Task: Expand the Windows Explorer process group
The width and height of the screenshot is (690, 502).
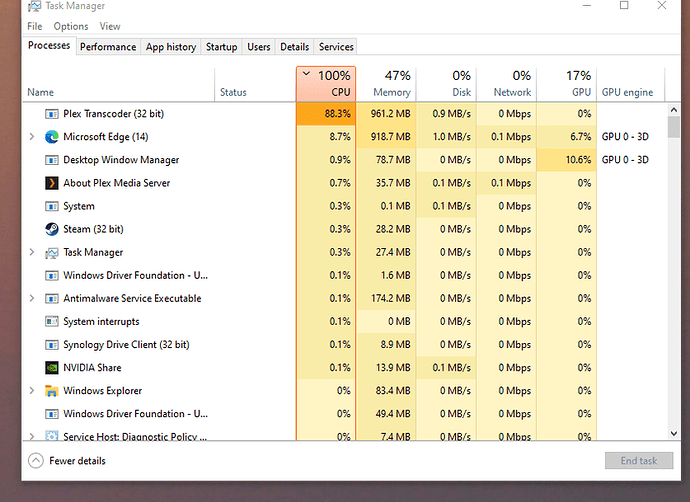Action: [x=32, y=391]
